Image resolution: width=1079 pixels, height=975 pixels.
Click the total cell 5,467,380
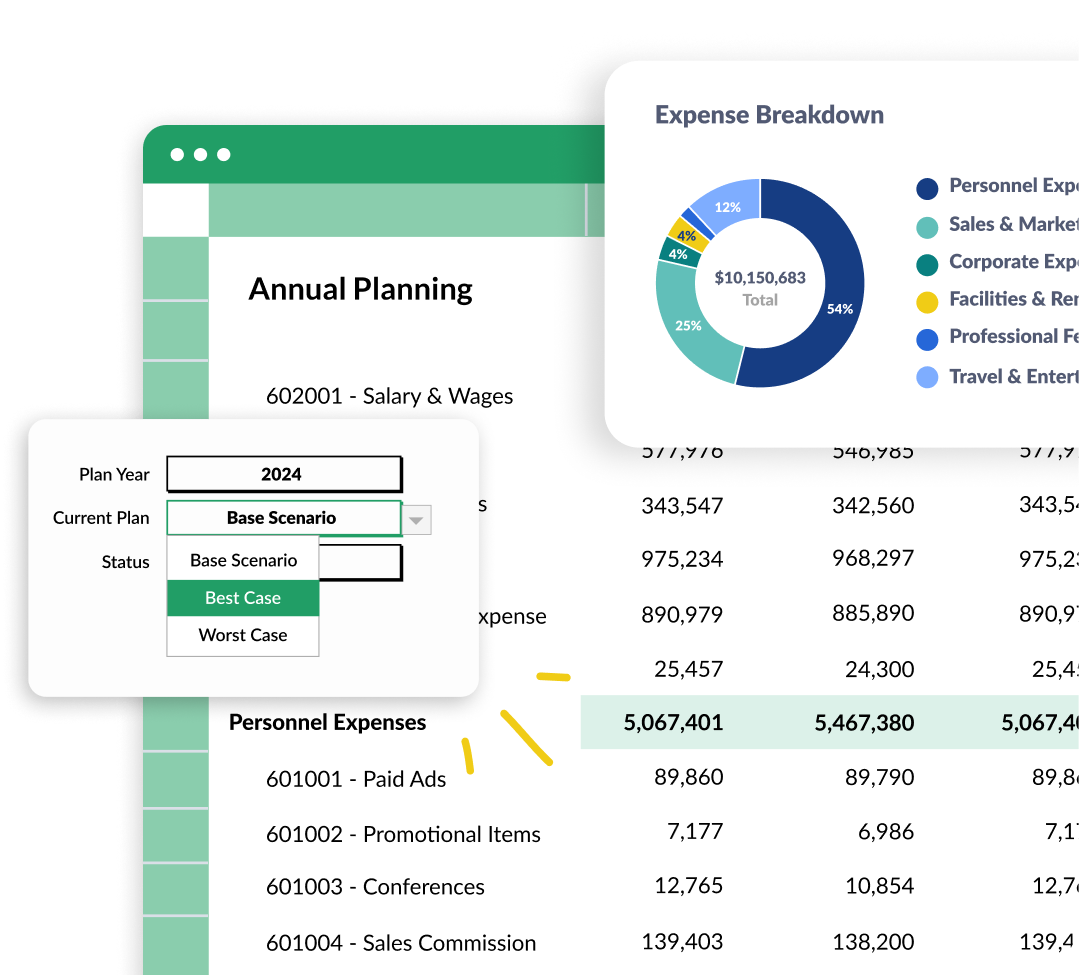point(864,722)
